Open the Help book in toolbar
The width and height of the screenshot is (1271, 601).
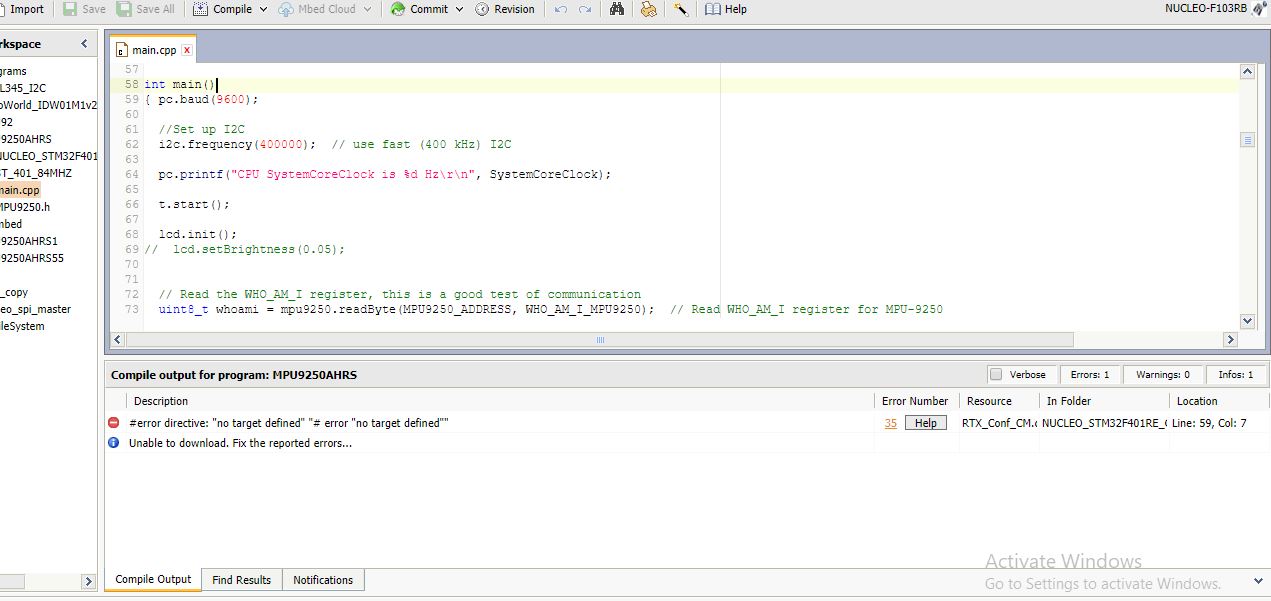(726, 9)
